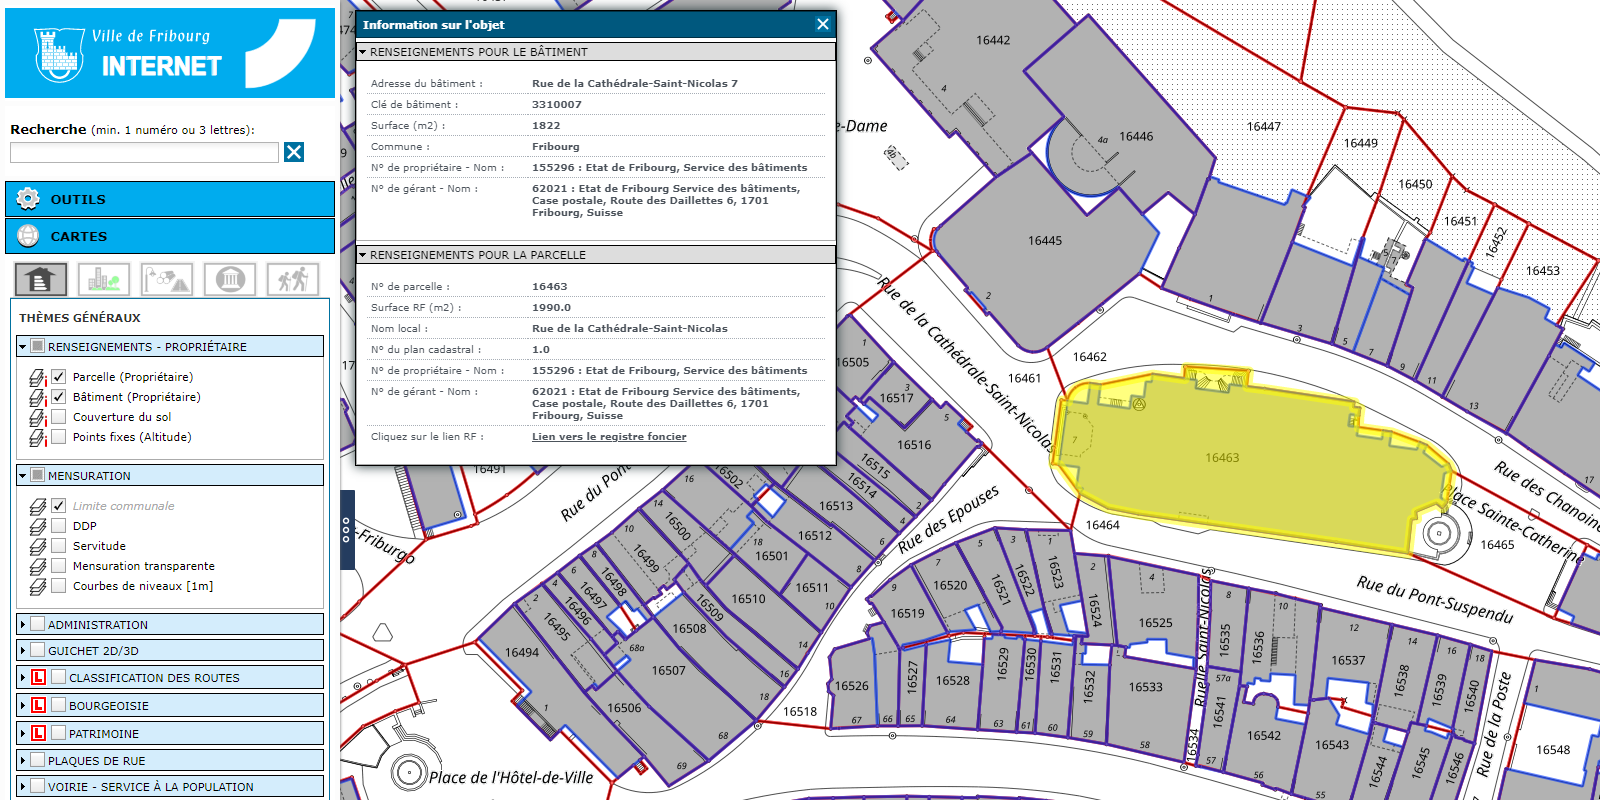Image resolution: width=1600 pixels, height=800 pixels.
Task: Click into the Recherche search field
Action: 144,152
